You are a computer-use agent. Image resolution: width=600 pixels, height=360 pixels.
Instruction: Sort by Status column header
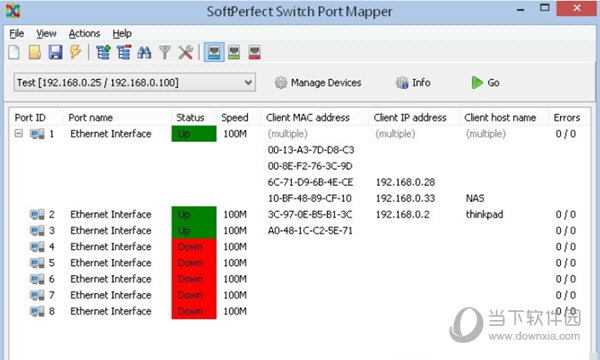[194, 117]
